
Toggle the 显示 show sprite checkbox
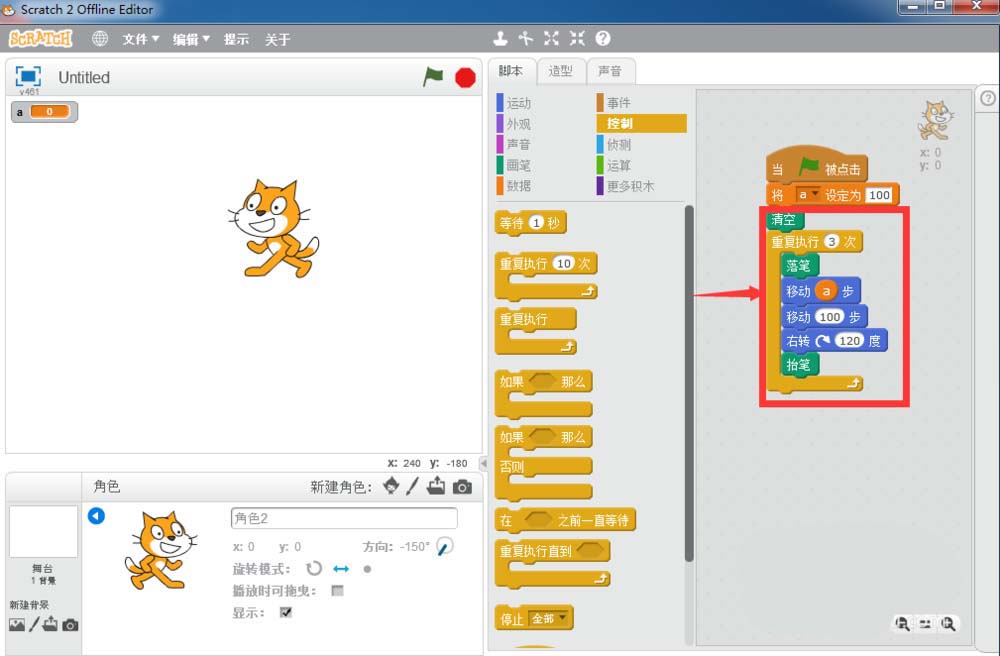(286, 612)
